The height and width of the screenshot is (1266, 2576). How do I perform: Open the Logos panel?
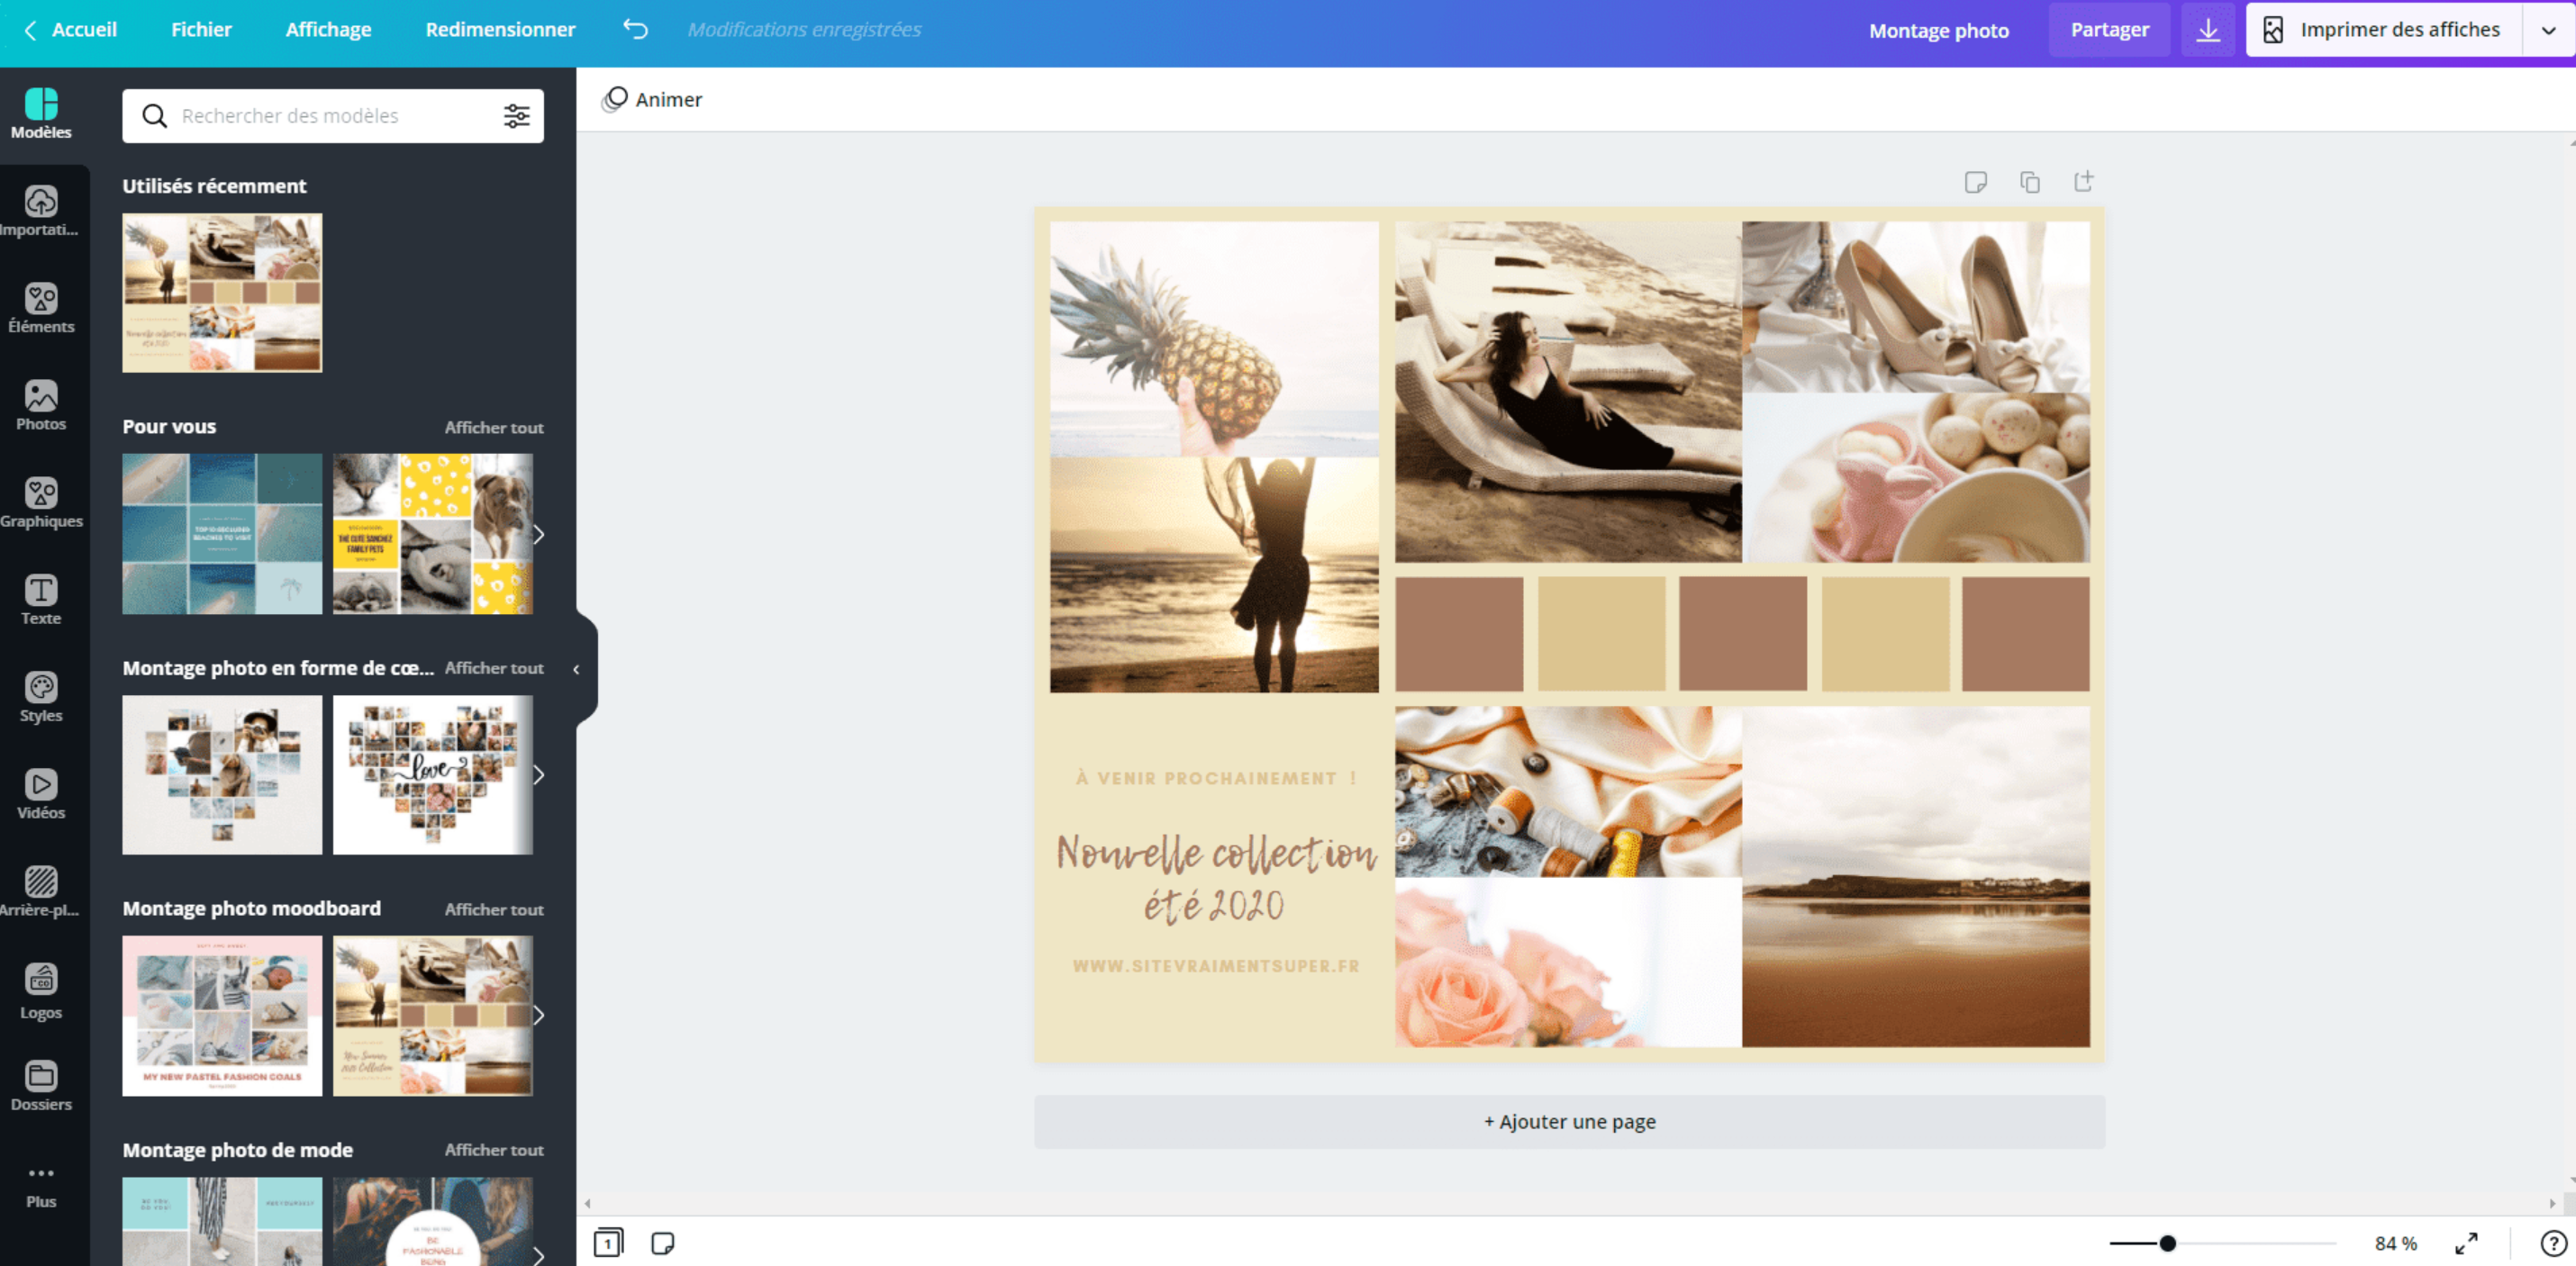click(41, 988)
